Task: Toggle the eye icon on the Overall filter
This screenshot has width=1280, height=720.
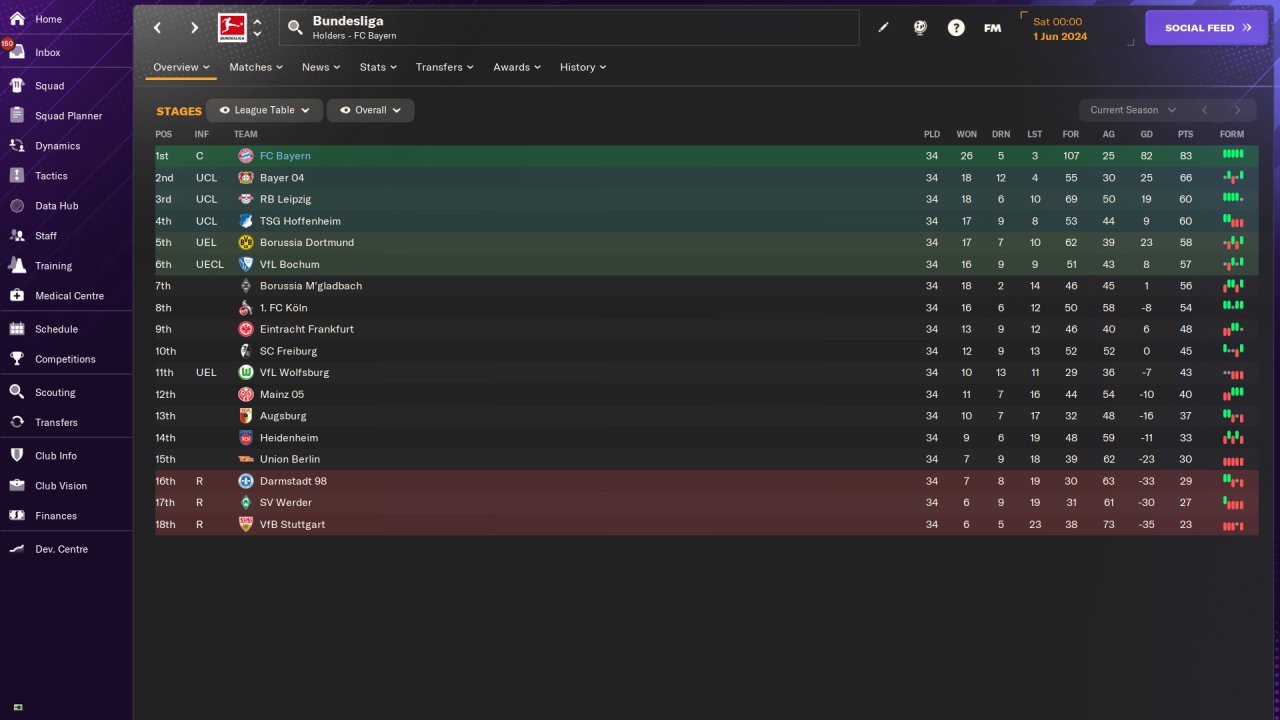Action: [345, 110]
